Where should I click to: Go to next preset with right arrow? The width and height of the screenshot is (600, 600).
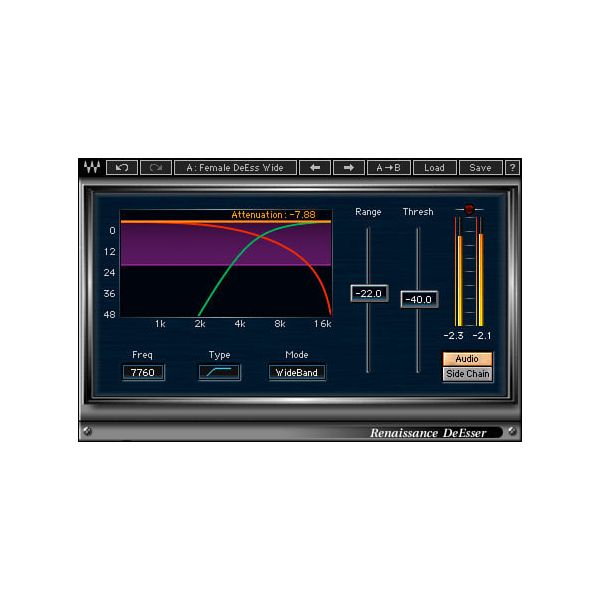tap(348, 168)
